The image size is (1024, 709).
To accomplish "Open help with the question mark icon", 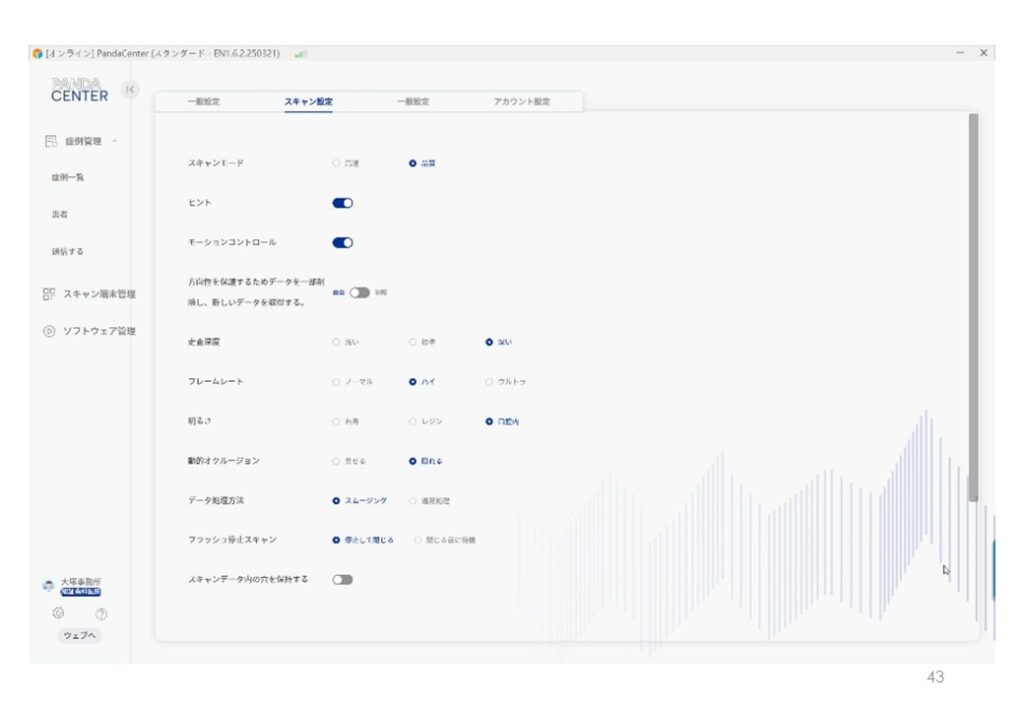I will (x=101, y=613).
